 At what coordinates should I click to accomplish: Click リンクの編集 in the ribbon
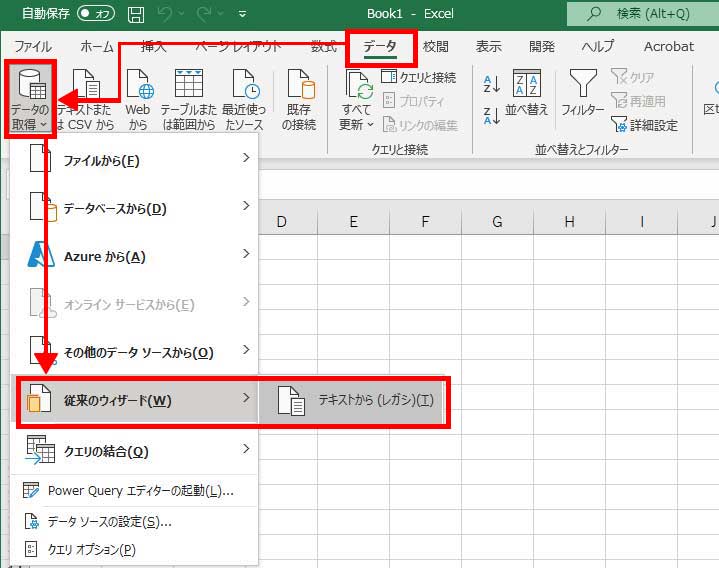pyautogui.click(x=420, y=125)
